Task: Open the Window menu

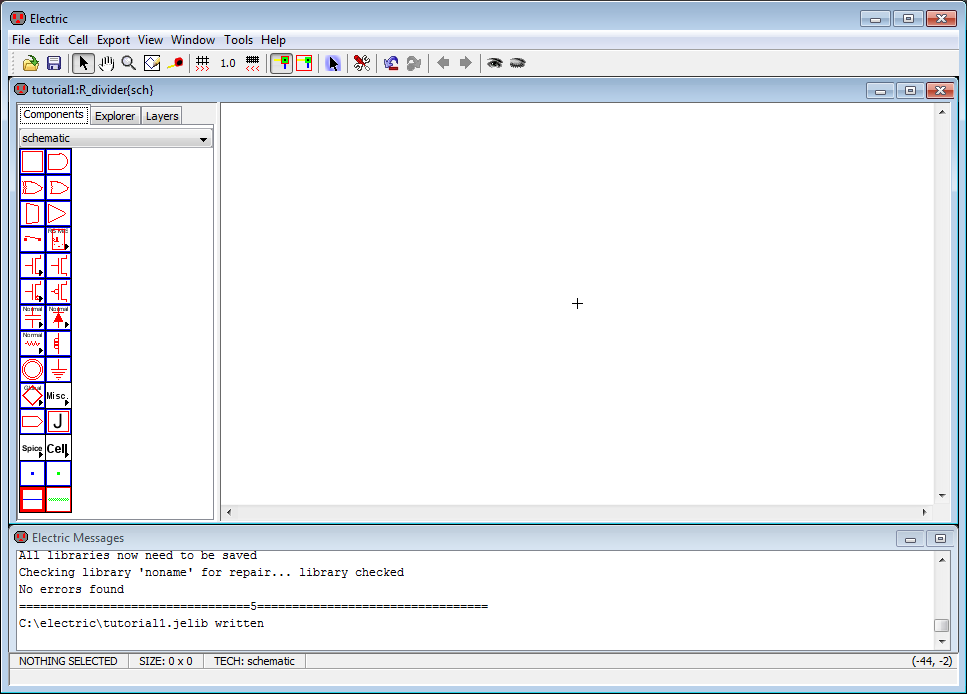Action: (192, 39)
